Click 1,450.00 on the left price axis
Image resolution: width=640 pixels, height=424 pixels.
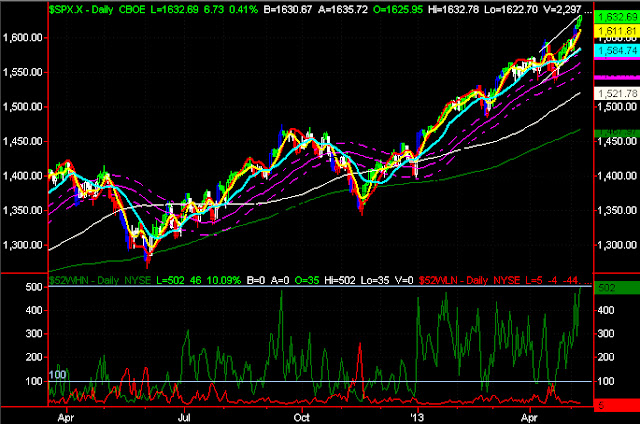click(22, 141)
